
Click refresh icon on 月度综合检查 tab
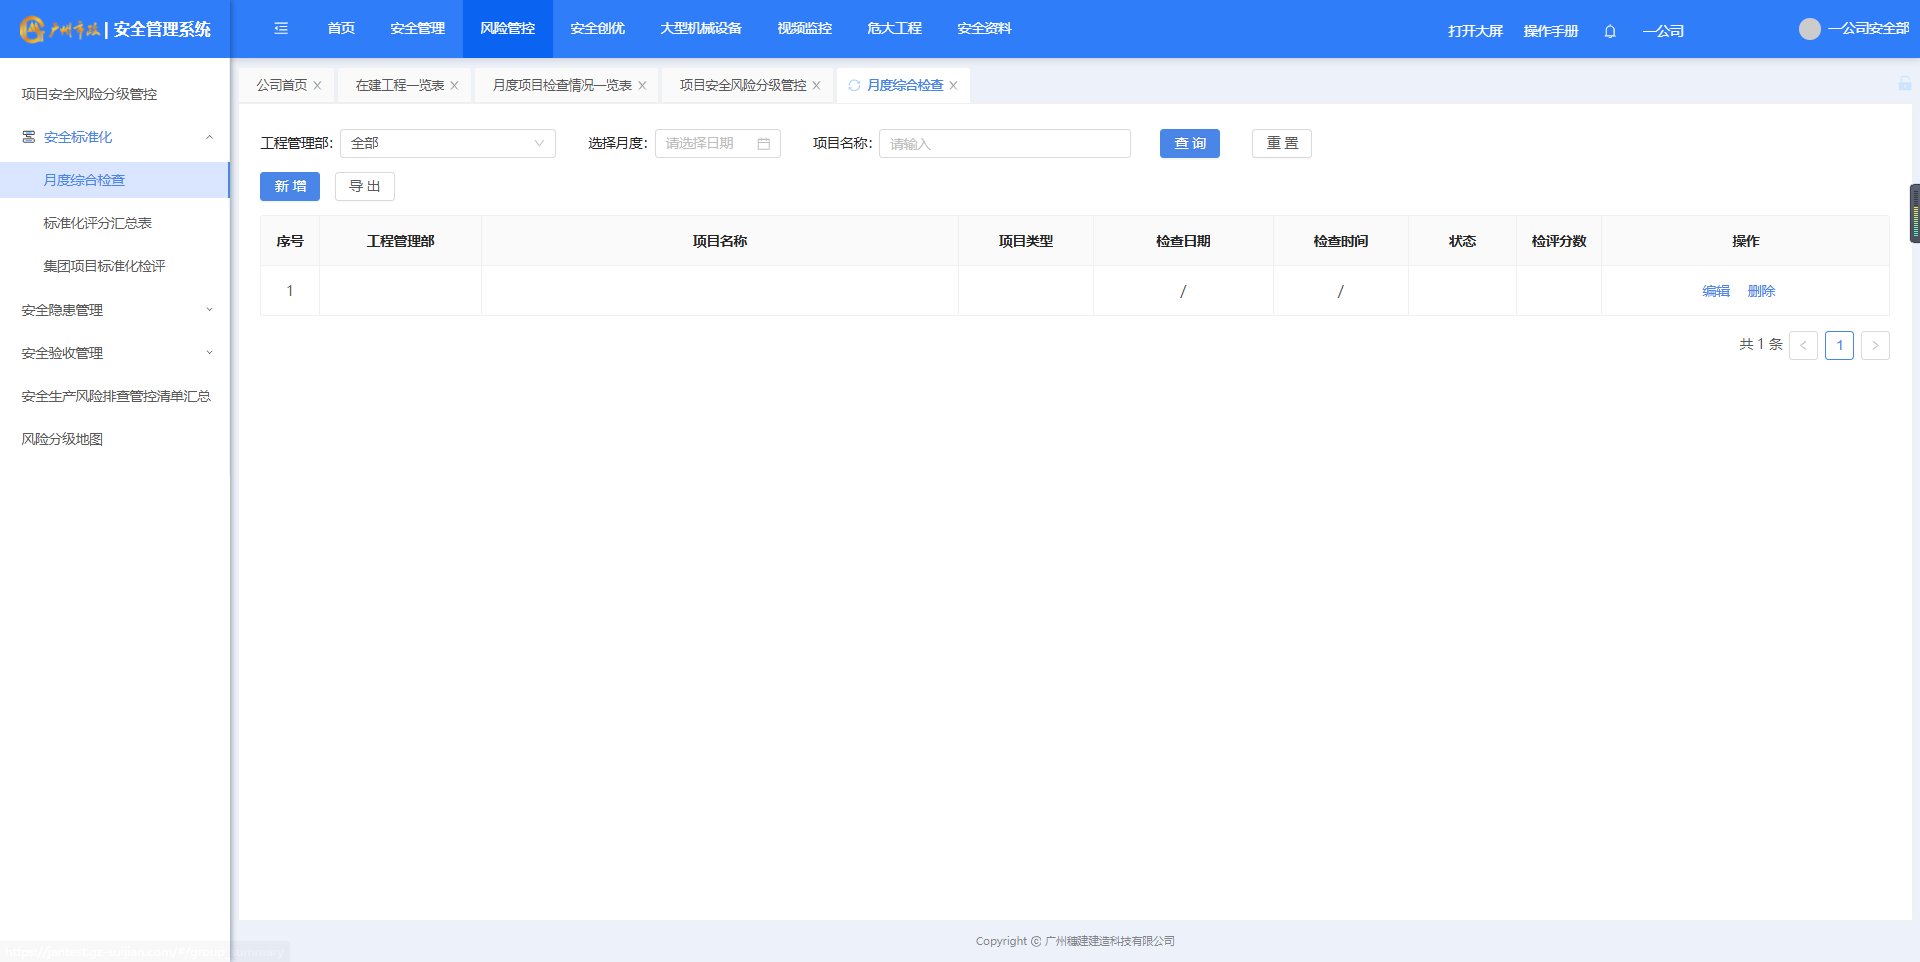pos(854,86)
